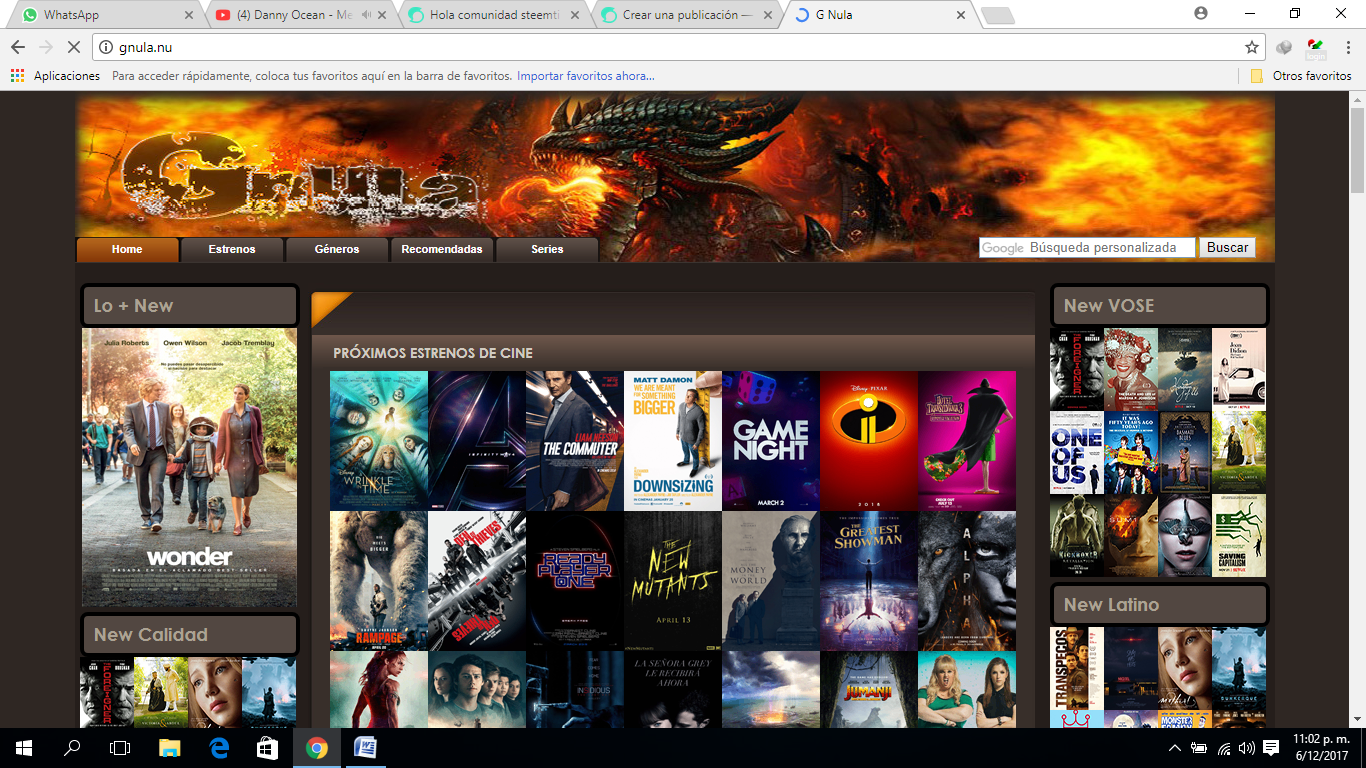Open the Saving Capitalism poster
The width and height of the screenshot is (1366, 768).
click(x=1239, y=536)
